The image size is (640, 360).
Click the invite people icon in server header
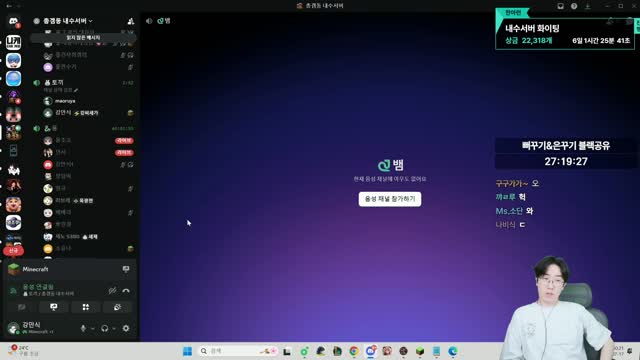[131, 21]
